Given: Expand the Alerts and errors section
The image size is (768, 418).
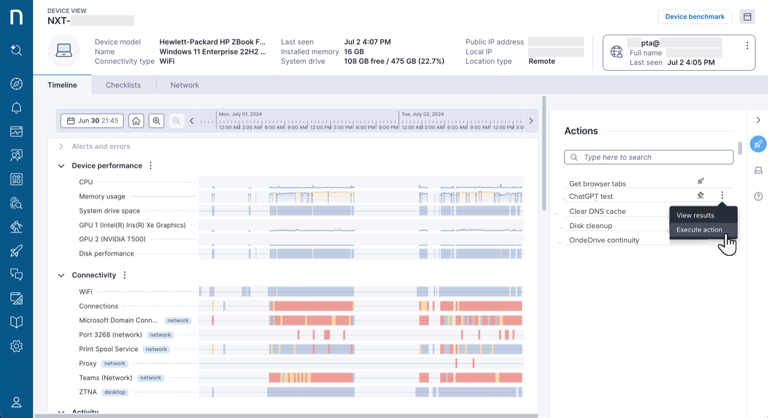Looking at the screenshot, I should coord(61,147).
